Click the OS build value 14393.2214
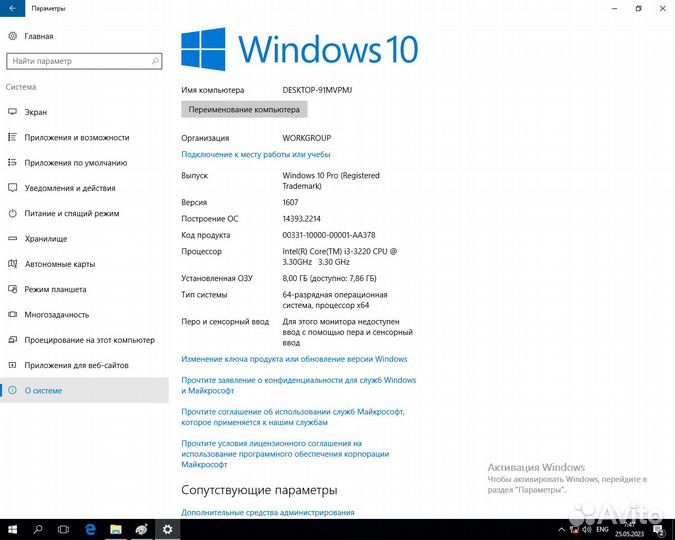Viewport: 675px width, 540px height. click(301, 219)
